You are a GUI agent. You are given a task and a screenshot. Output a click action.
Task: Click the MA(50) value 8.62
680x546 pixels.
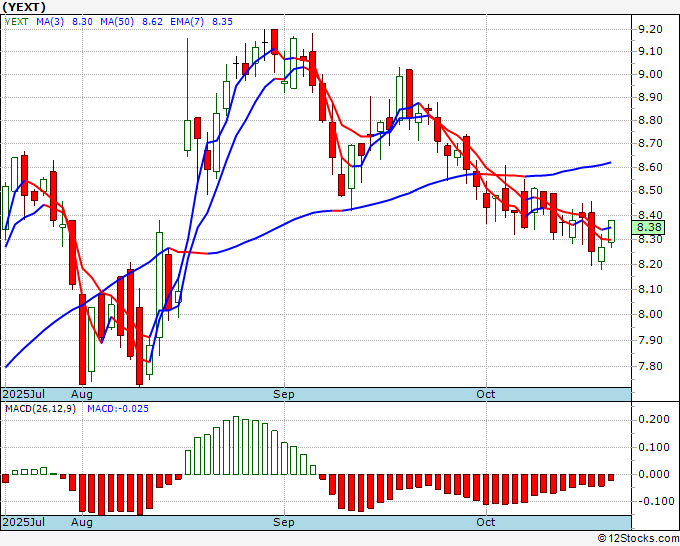pyautogui.click(x=152, y=22)
